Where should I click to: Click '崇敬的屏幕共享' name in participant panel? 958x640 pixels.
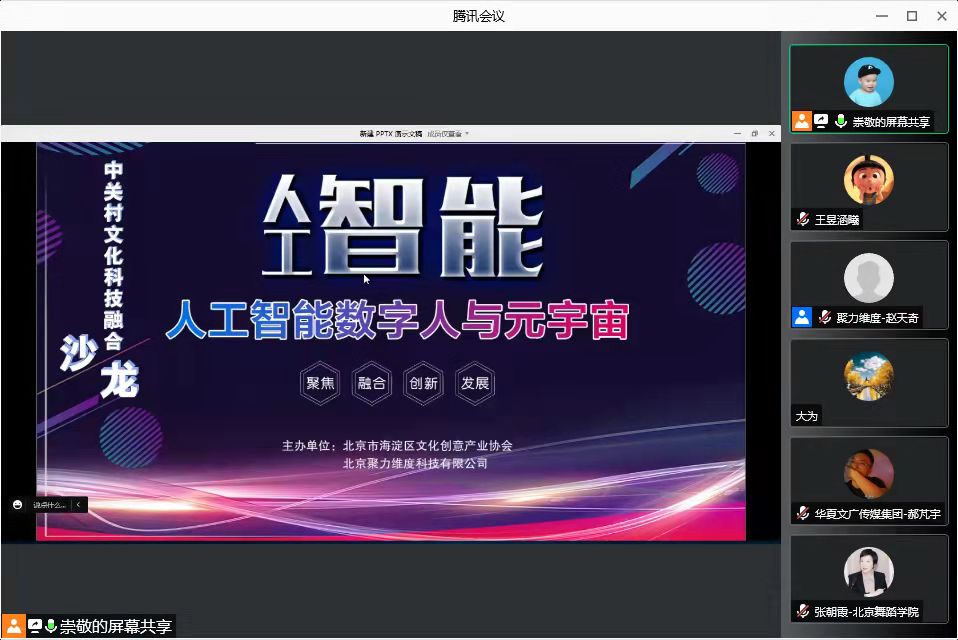coord(891,122)
